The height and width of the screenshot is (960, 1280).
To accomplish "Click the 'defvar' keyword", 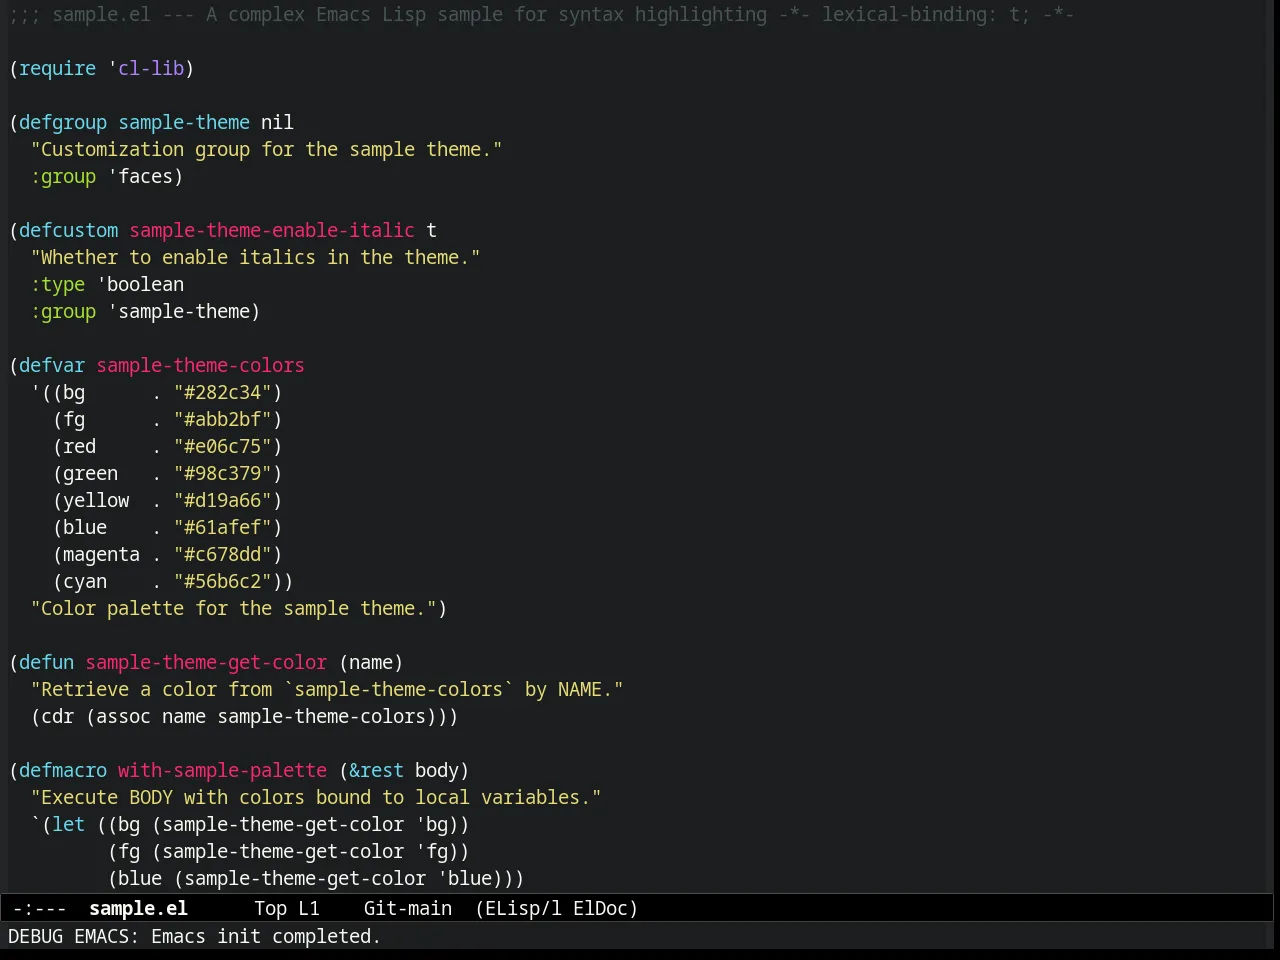I will pyautogui.click(x=52, y=365).
